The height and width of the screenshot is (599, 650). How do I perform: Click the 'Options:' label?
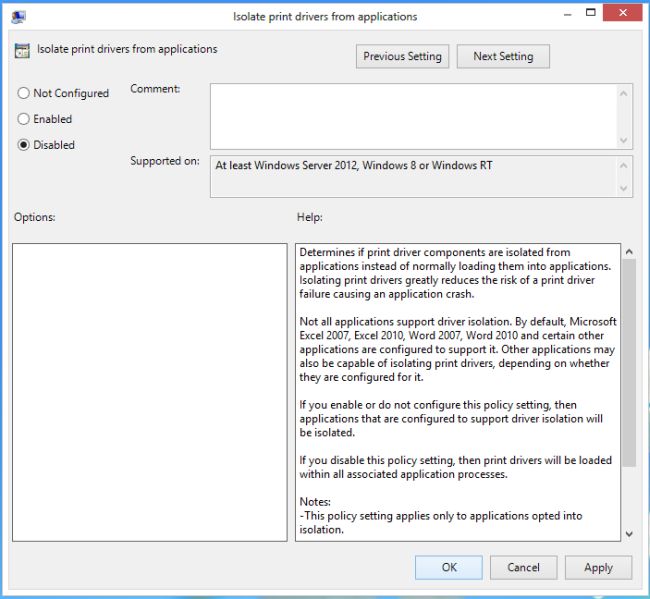tap(34, 217)
